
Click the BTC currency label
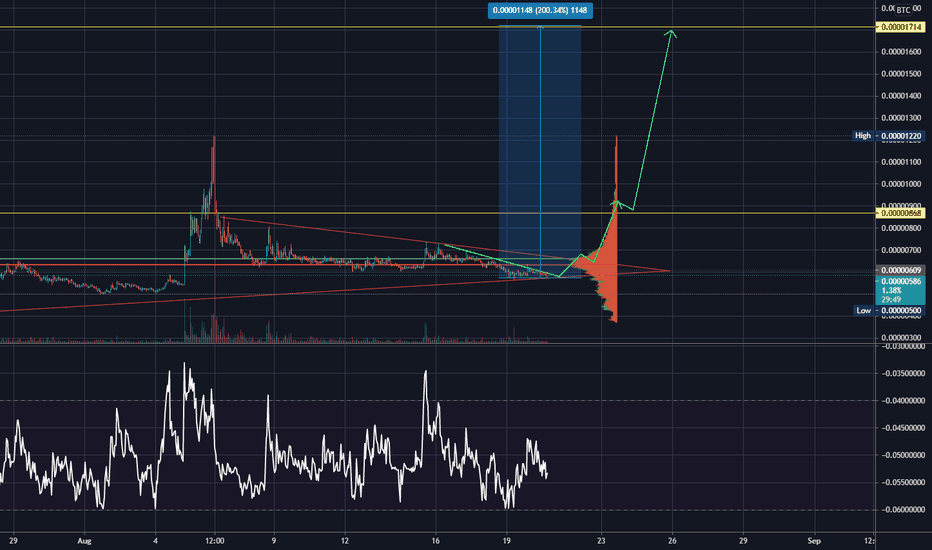pyautogui.click(x=903, y=10)
